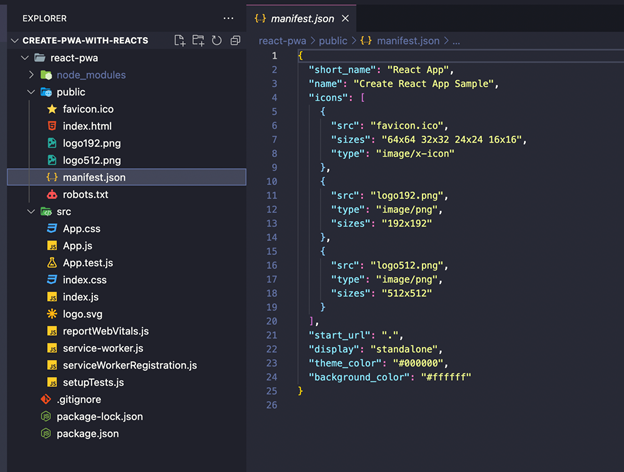
Task: Click react-pwa in the breadcrumb path
Action: coord(282,41)
